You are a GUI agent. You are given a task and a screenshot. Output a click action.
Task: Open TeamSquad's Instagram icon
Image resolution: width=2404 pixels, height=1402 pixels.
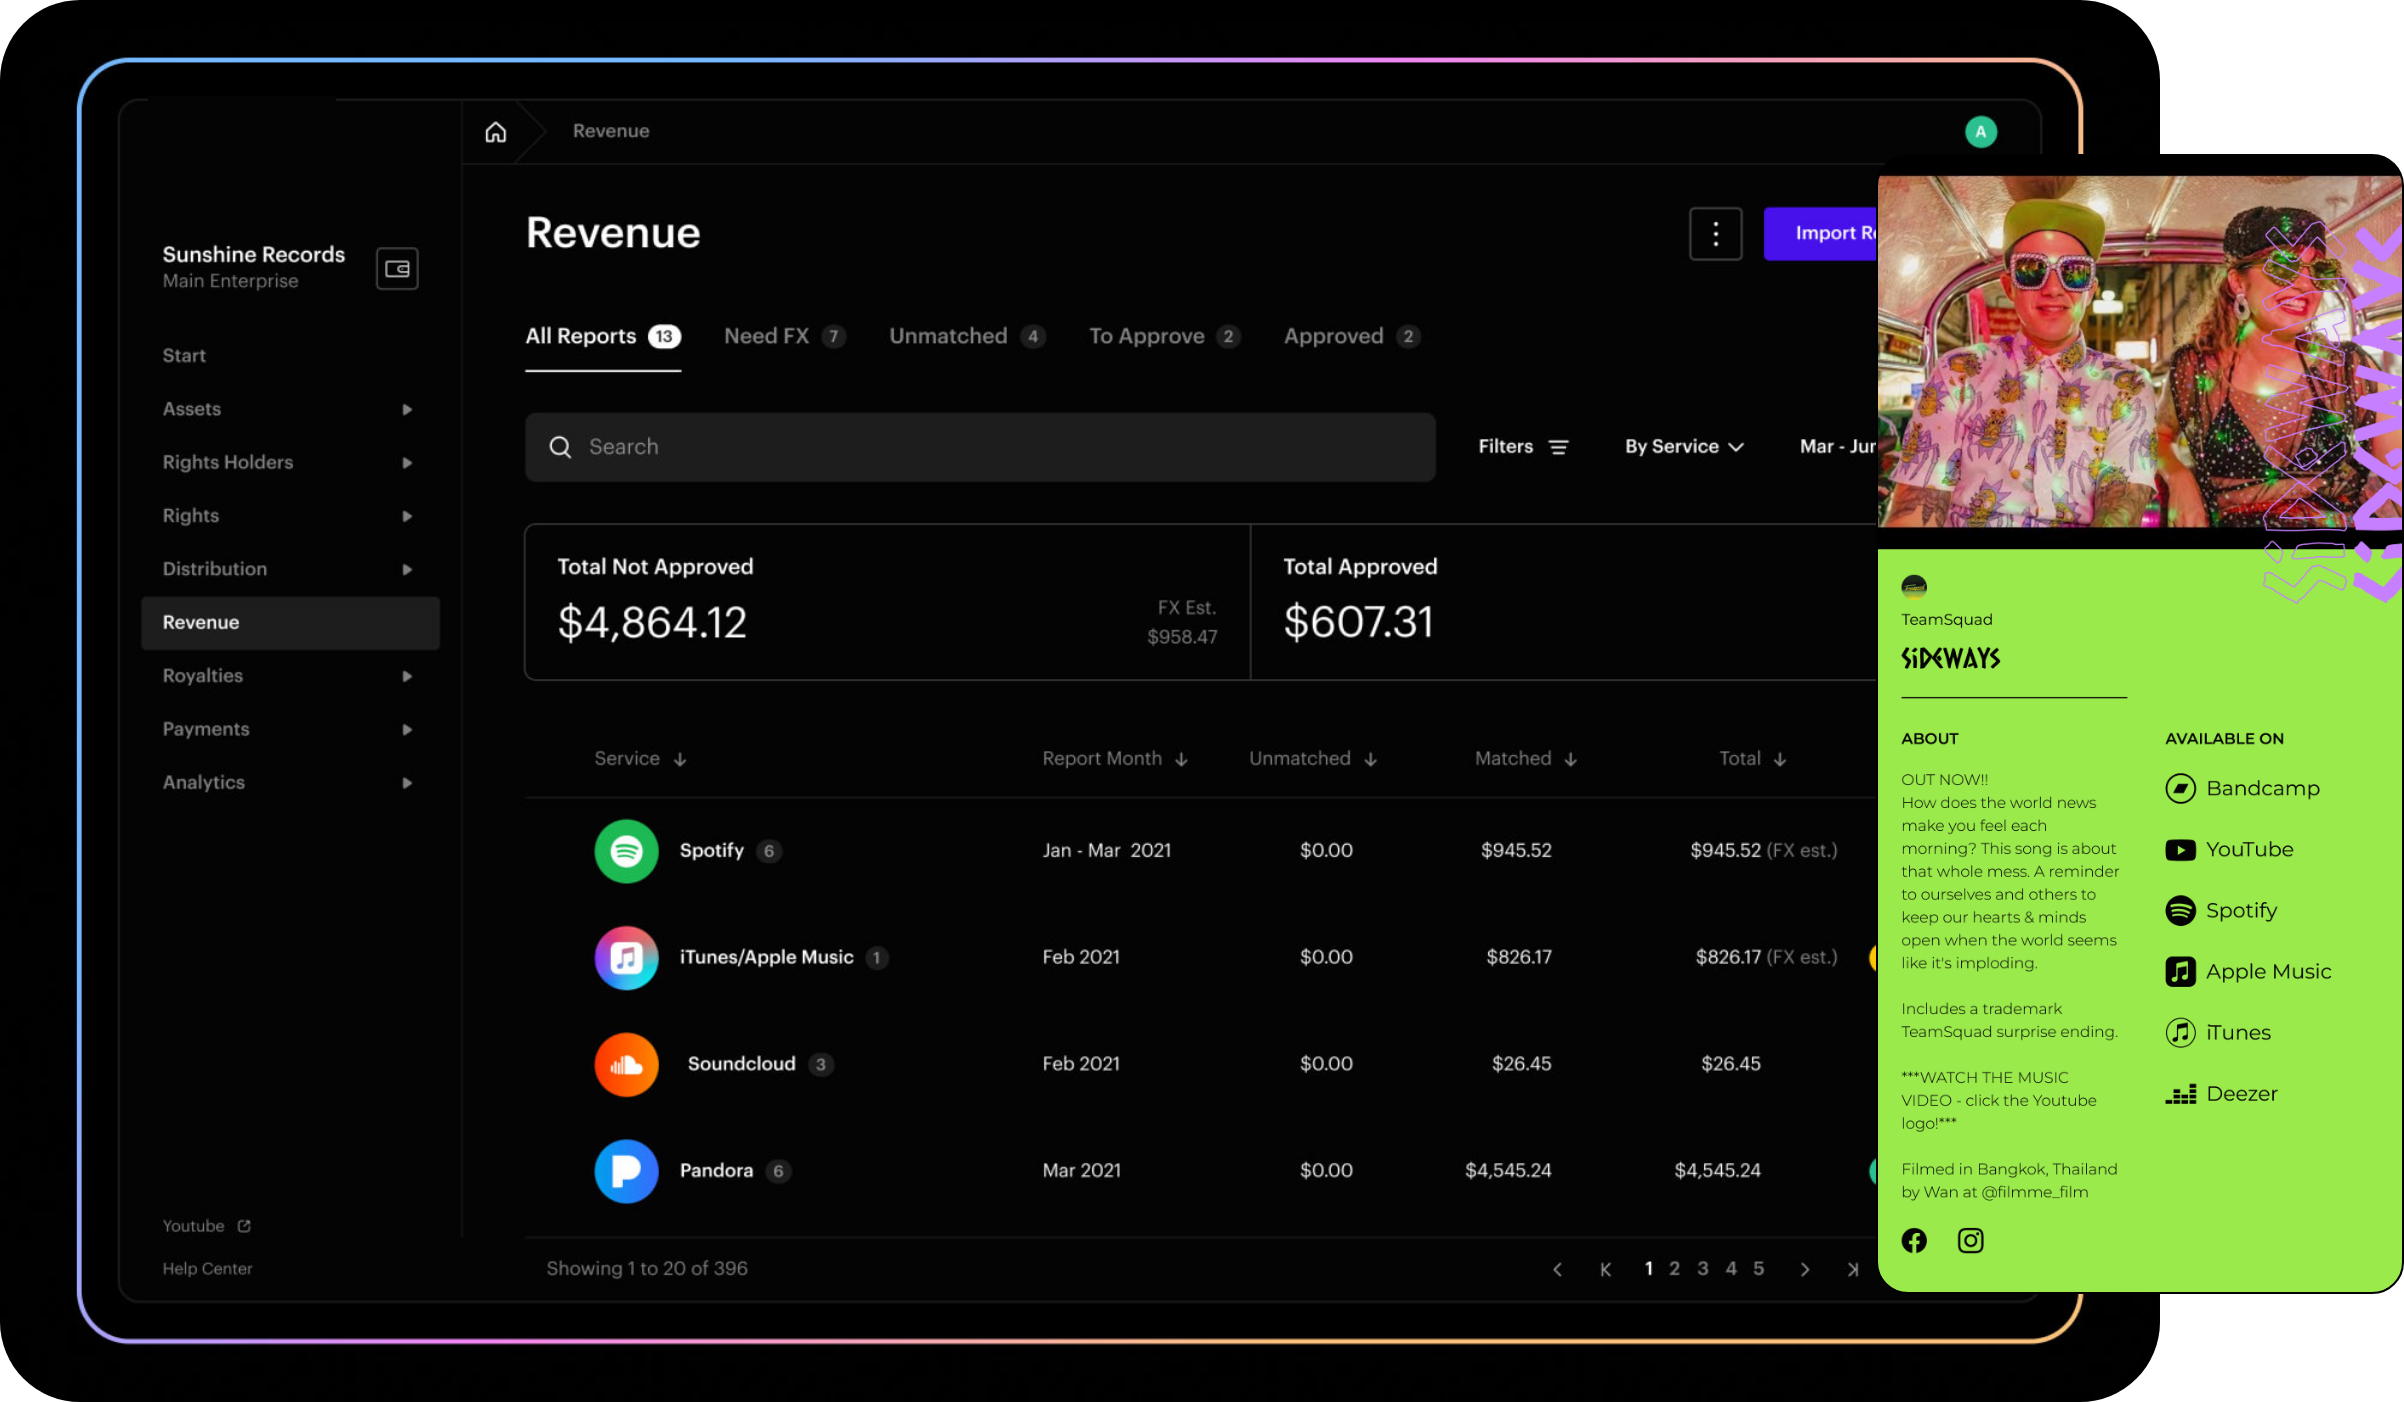pos(1970,1241)
